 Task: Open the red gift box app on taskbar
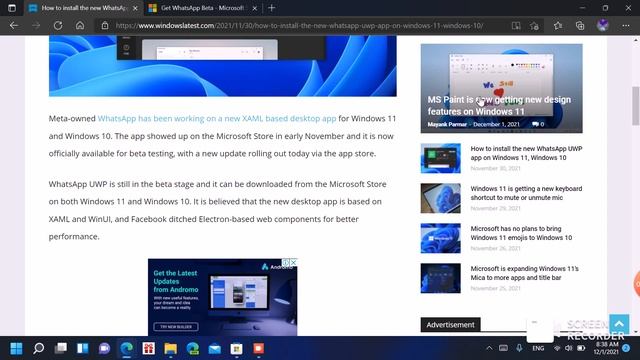(149, 348)
